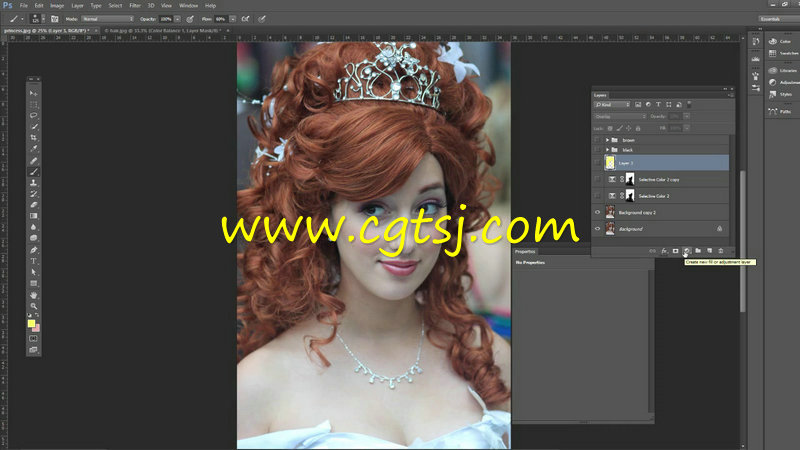Select the Blur tool
The height and width of the screenshot is (450, 800).
(x=33, y=227)
